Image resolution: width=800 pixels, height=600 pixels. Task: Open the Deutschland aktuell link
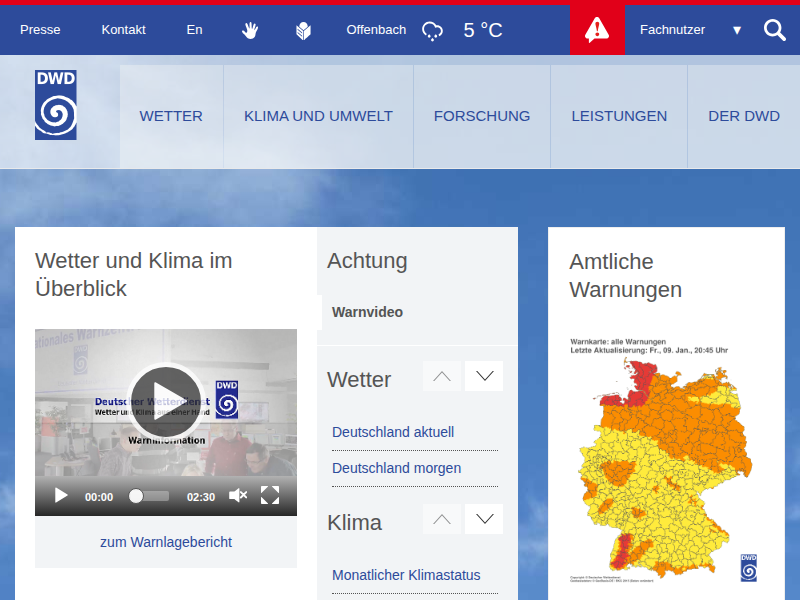point(393,432)
